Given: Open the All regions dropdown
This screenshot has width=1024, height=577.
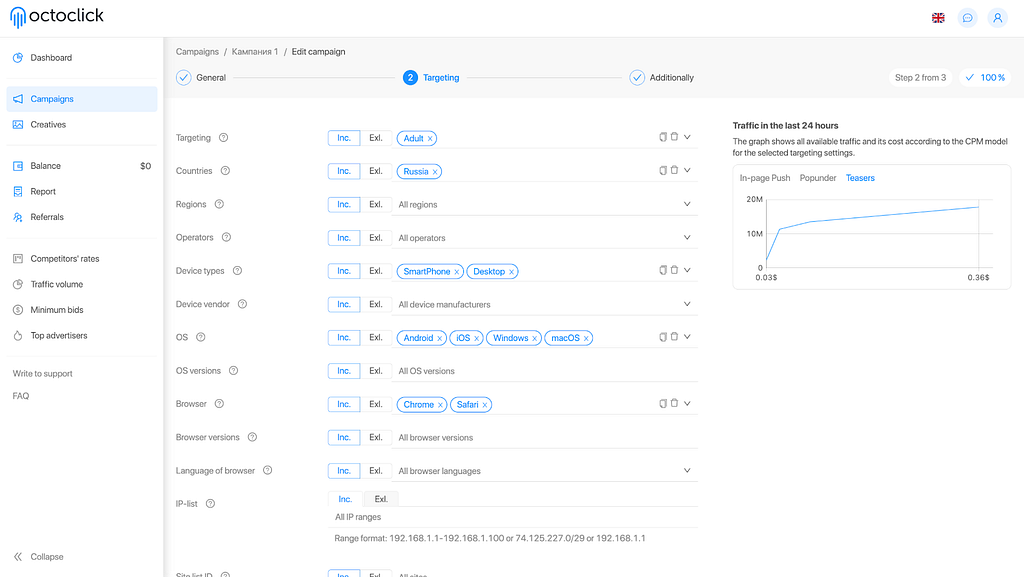Looking at the screenshot, I should [545, 204].
